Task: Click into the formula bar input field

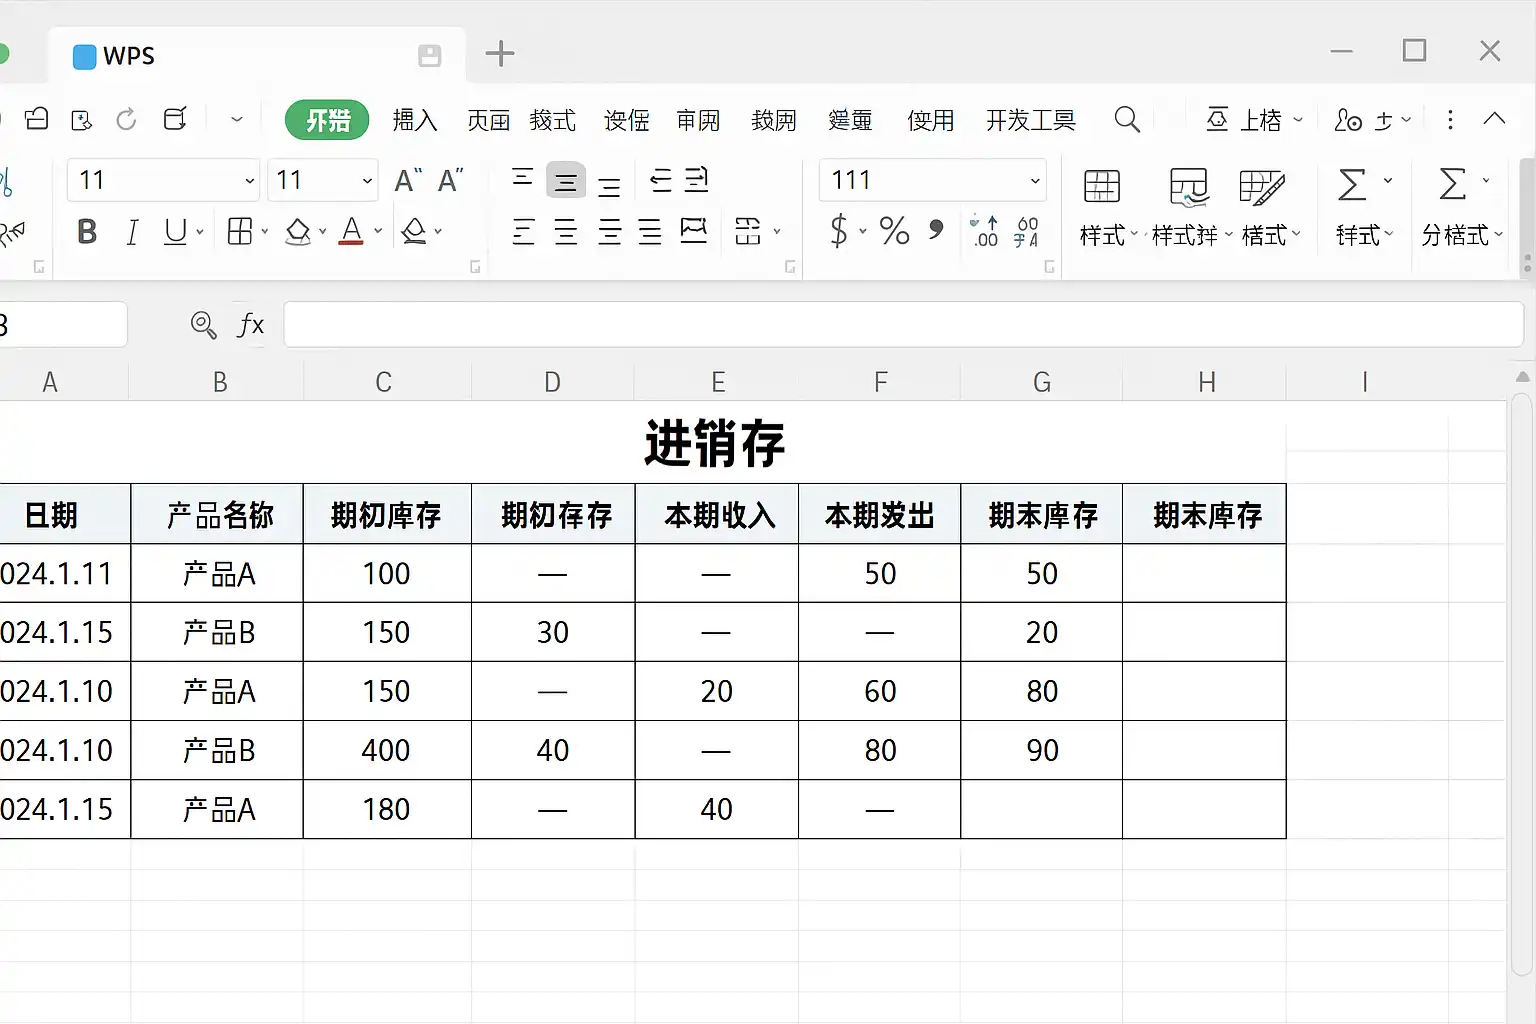Action: click(x=900, y=325)
